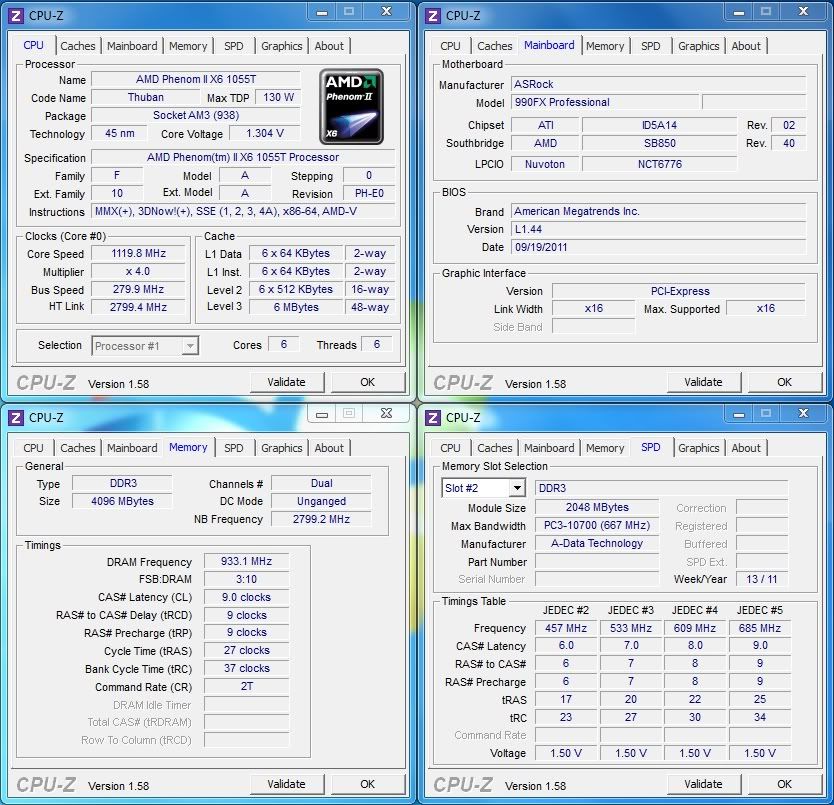
Task: Close the SPD tab window
Action: [803, 414]
